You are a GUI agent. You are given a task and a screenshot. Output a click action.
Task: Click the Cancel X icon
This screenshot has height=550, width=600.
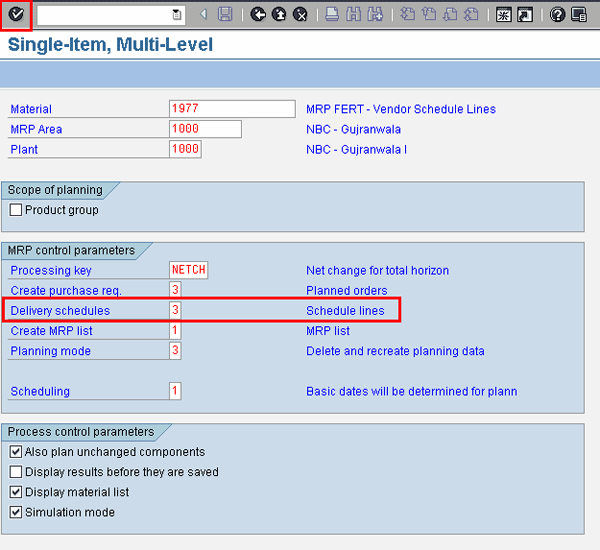[300, 15]
